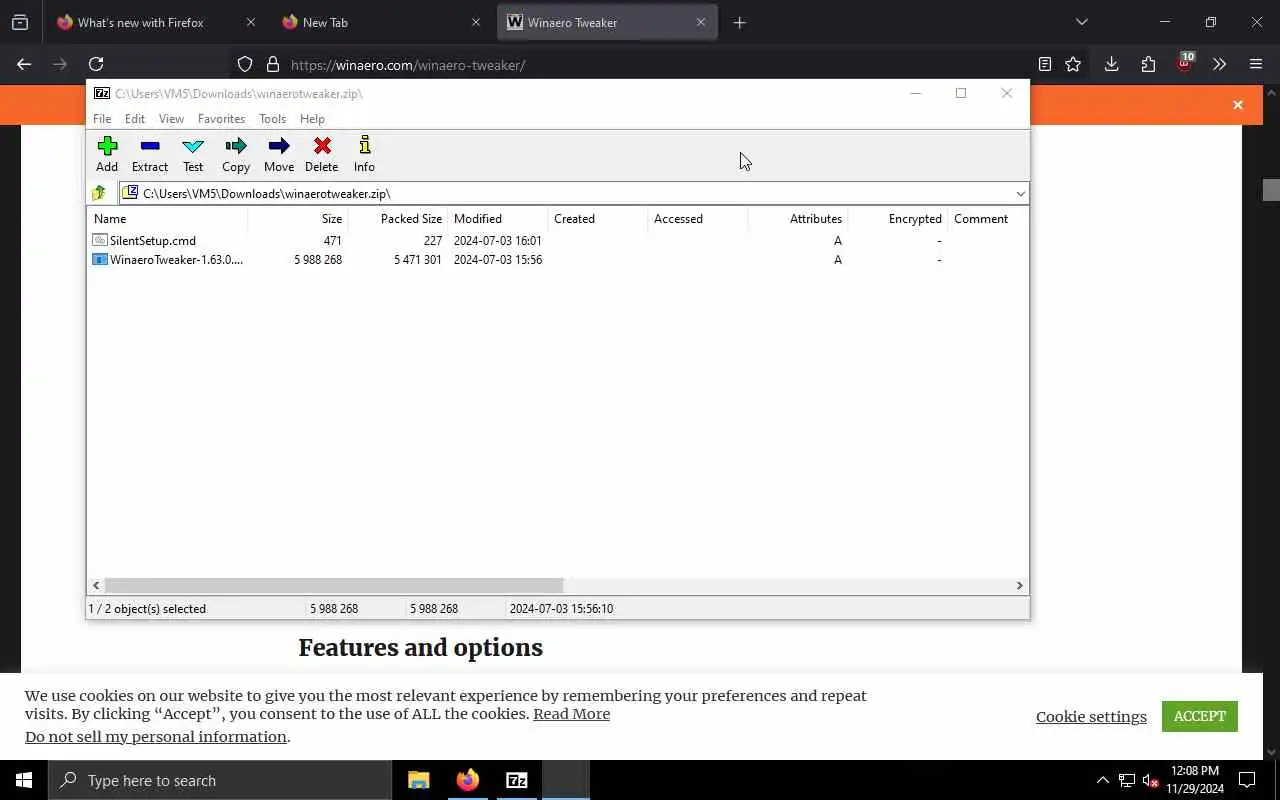This screenshot has height=800, width=1280.
Task: Click the Windows taskbar search box
Action: [220, 780]
